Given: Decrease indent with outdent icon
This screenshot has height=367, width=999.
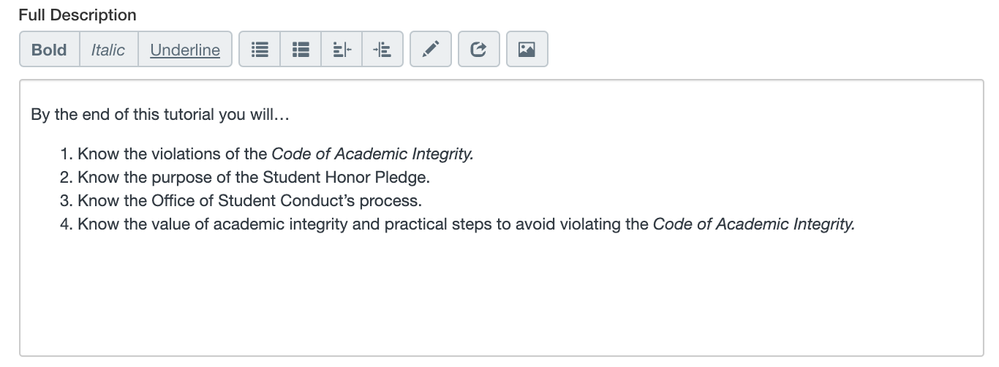Looking at the screenshot, I should point(341,49).
